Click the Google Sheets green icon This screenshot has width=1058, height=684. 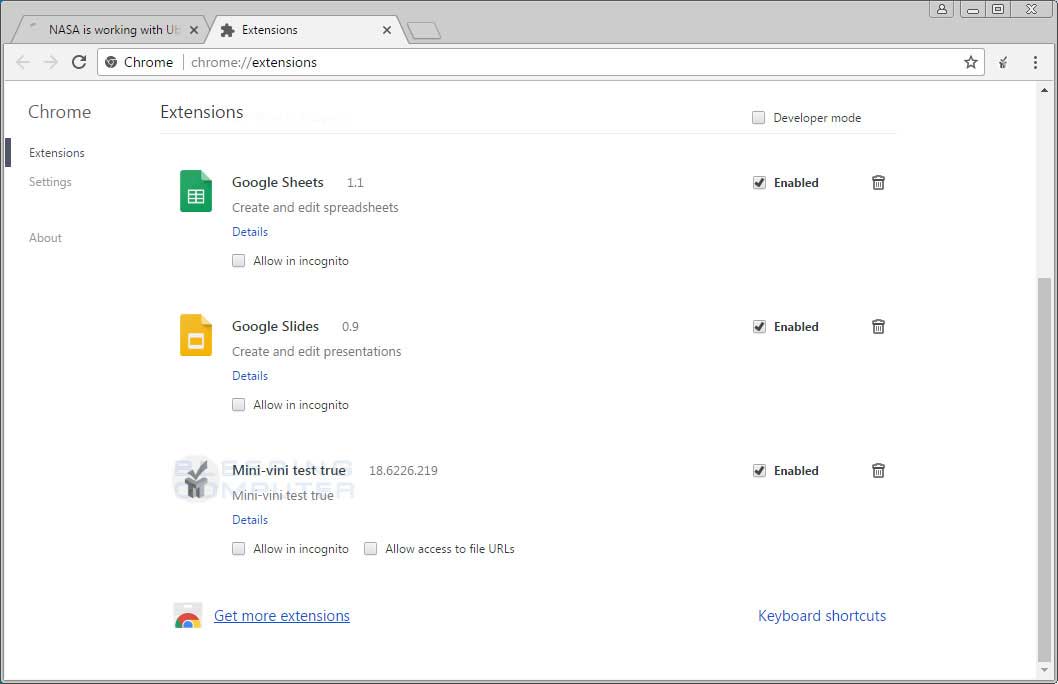(196, 191)
